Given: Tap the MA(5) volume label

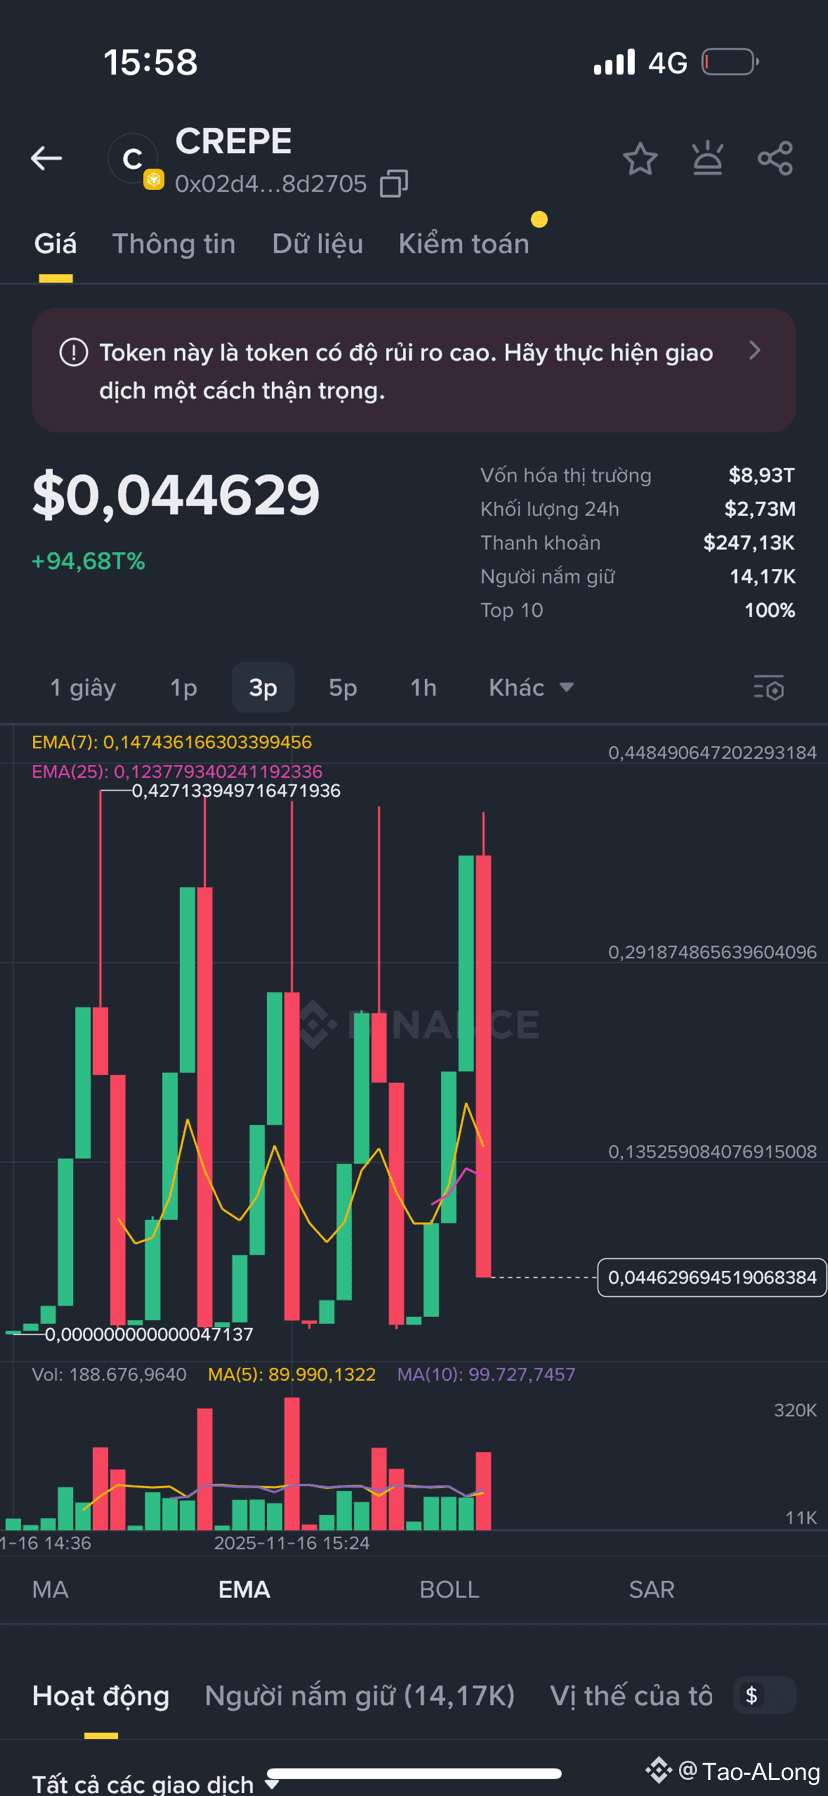Looking at the screenshot, I should pyautogui.click(x=292, y=1375).
